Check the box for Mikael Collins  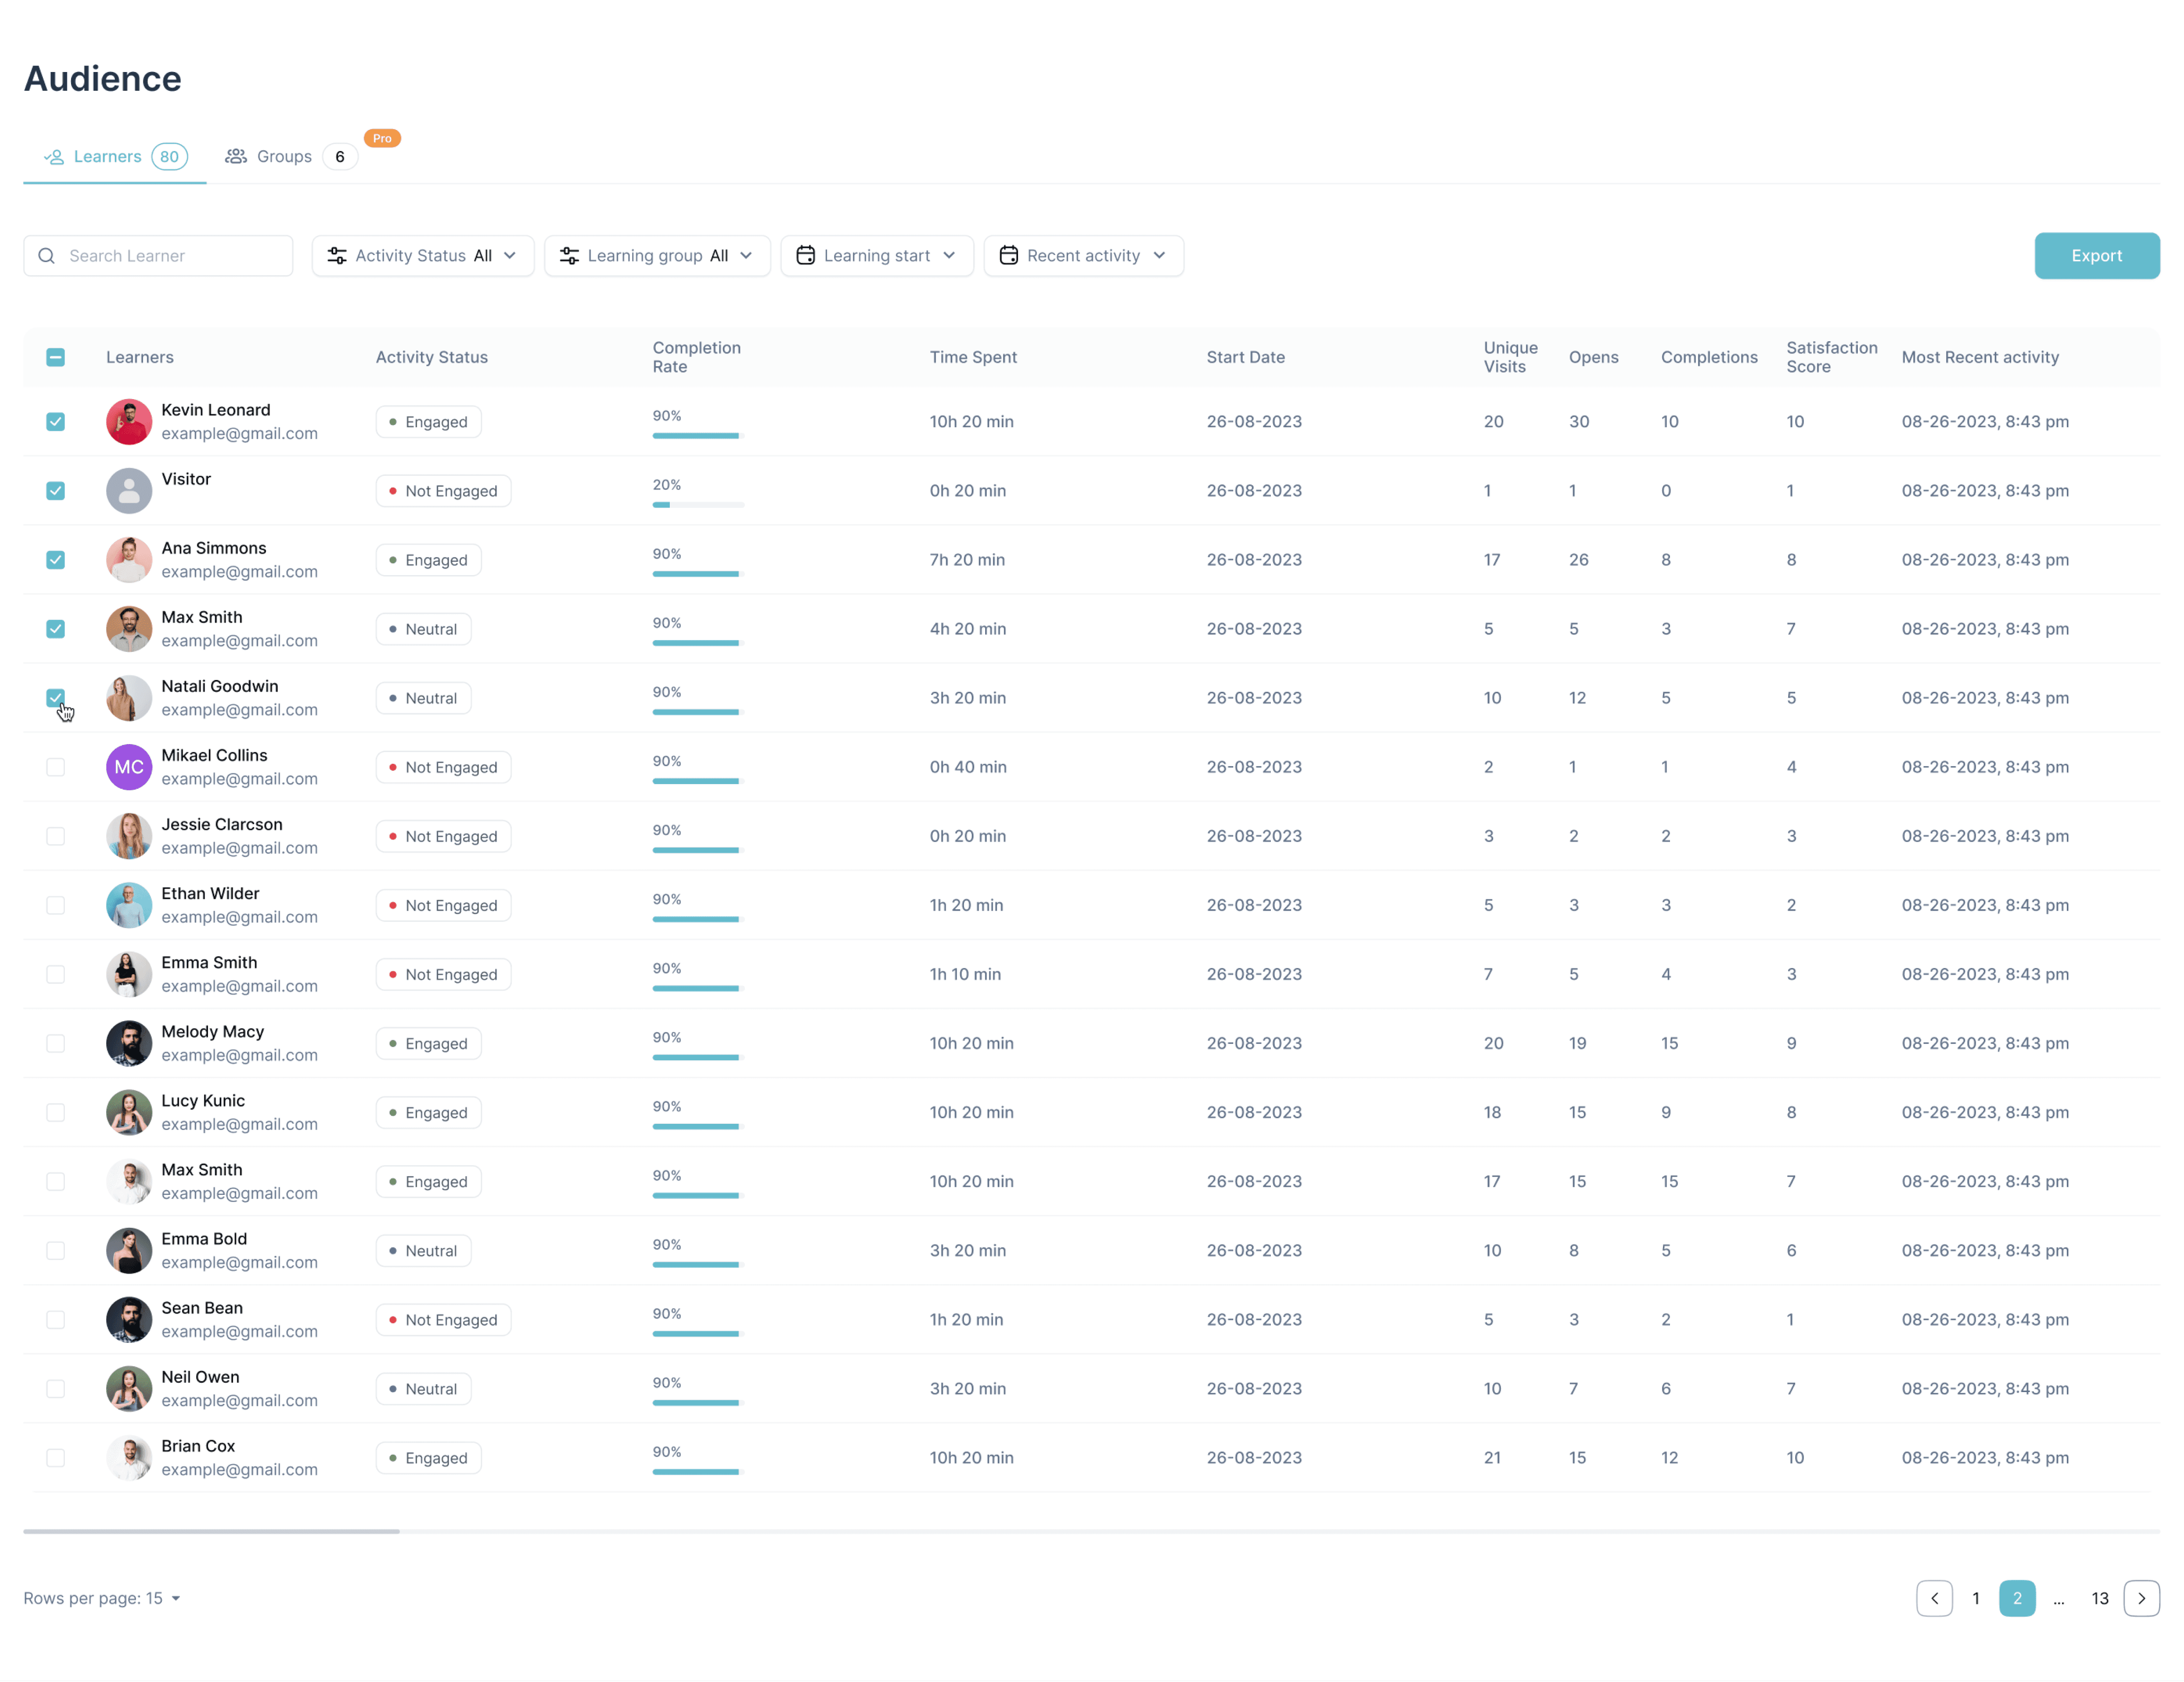point(56,767)
